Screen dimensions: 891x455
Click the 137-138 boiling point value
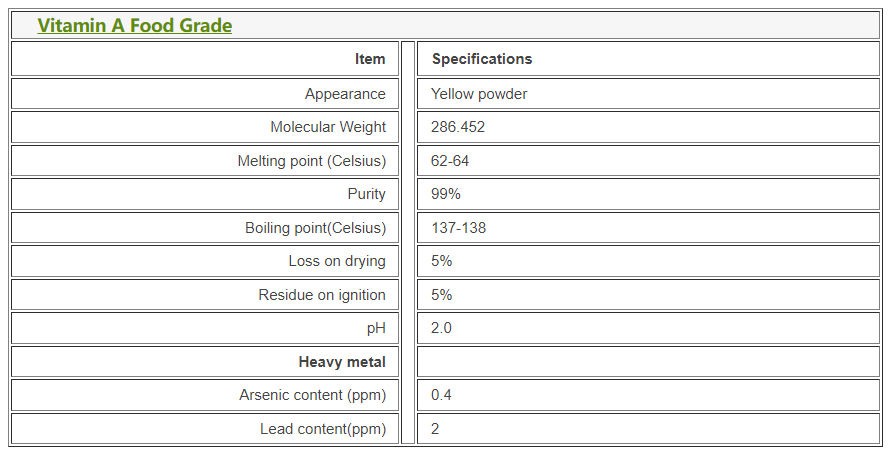(x=458, y=228)
